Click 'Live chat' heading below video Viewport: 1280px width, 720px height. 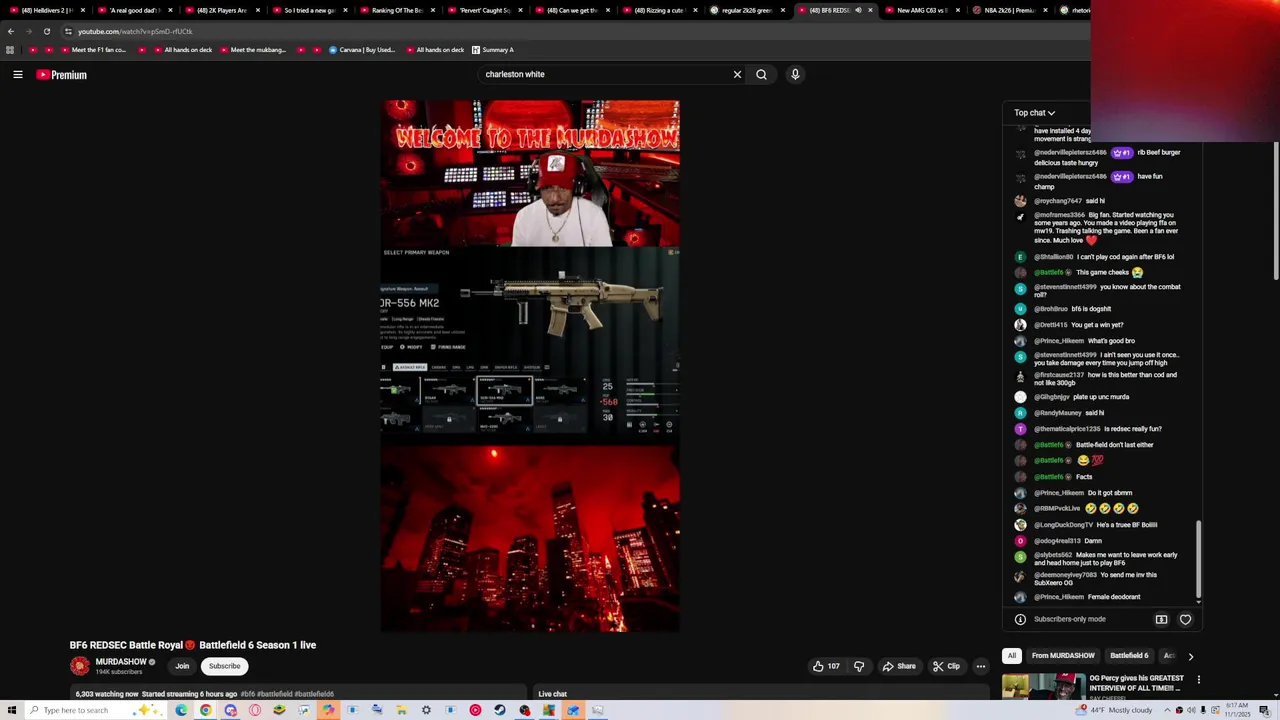click(x=552, y=694)
